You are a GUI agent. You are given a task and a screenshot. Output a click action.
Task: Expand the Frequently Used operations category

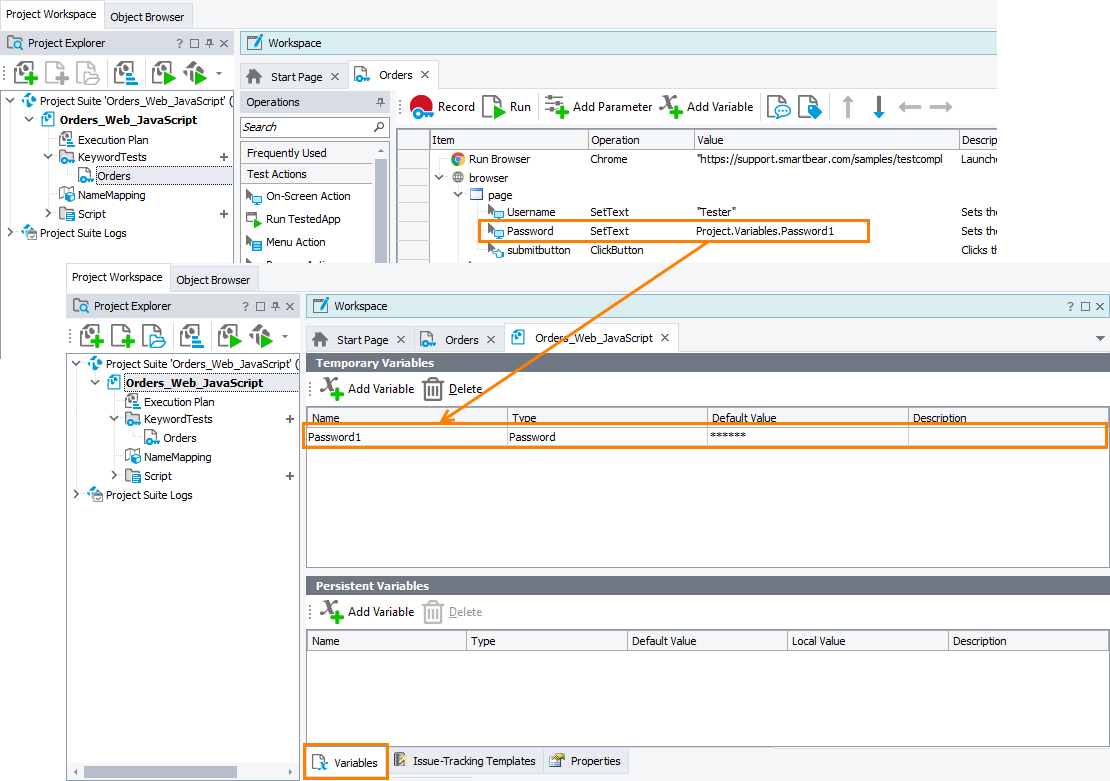click(x=287, y=153)
